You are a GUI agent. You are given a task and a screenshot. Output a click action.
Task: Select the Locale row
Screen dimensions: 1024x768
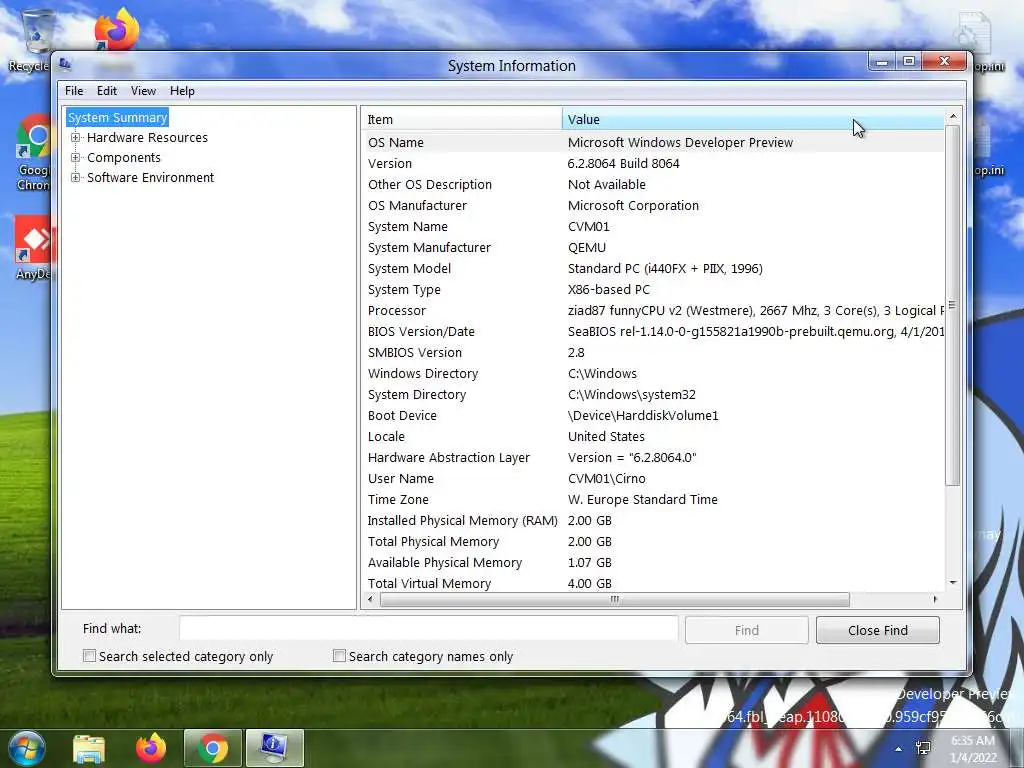653,436
